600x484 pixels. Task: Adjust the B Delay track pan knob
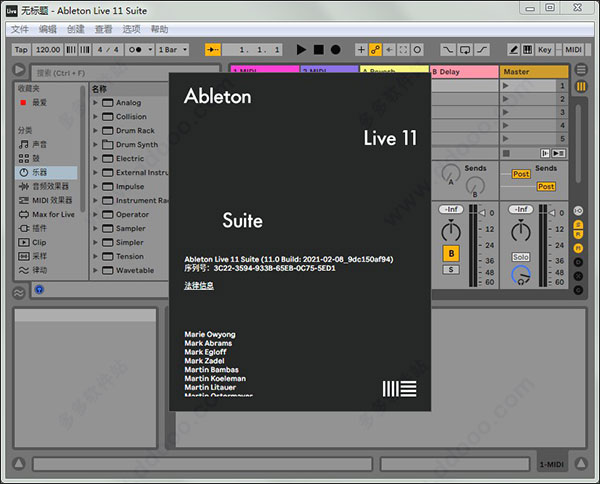coord(451,231)
